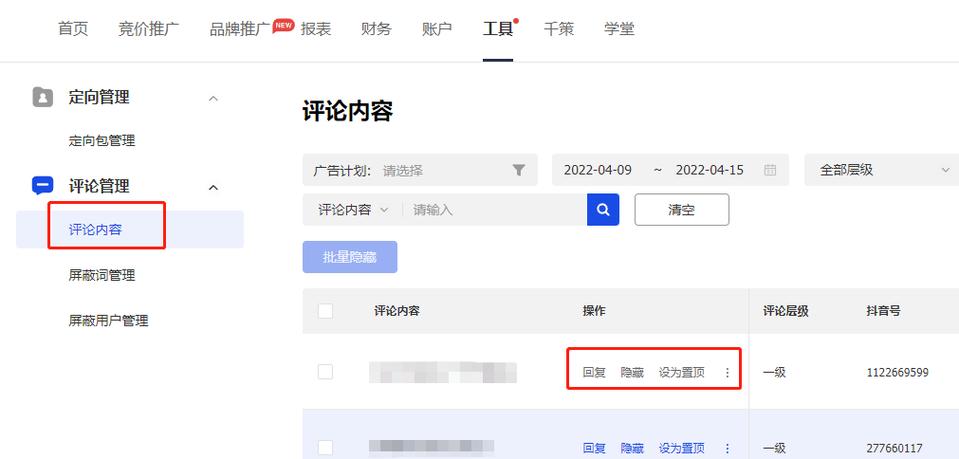The height and width of the screenshot is (459, 959).
Task: Open more options for the 277660117 row
Action: [727, 448]
